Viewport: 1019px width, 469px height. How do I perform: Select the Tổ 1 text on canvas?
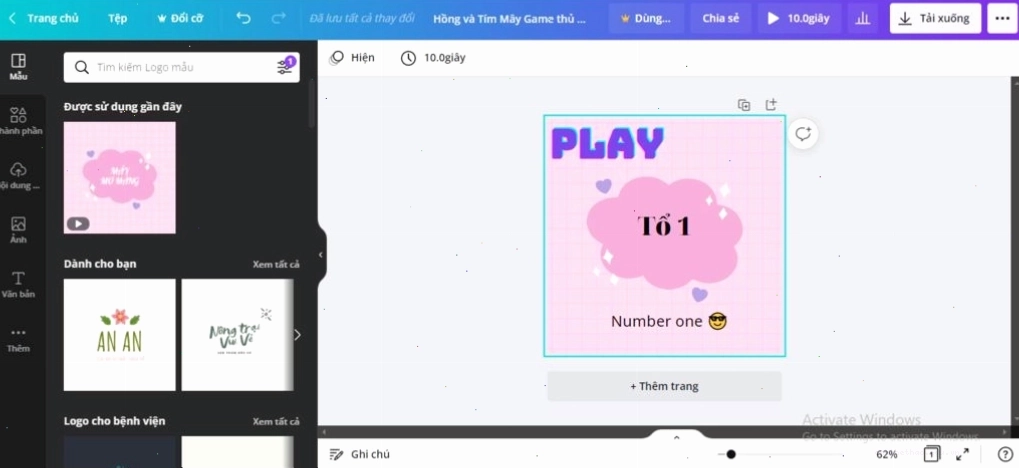point(664,226)
